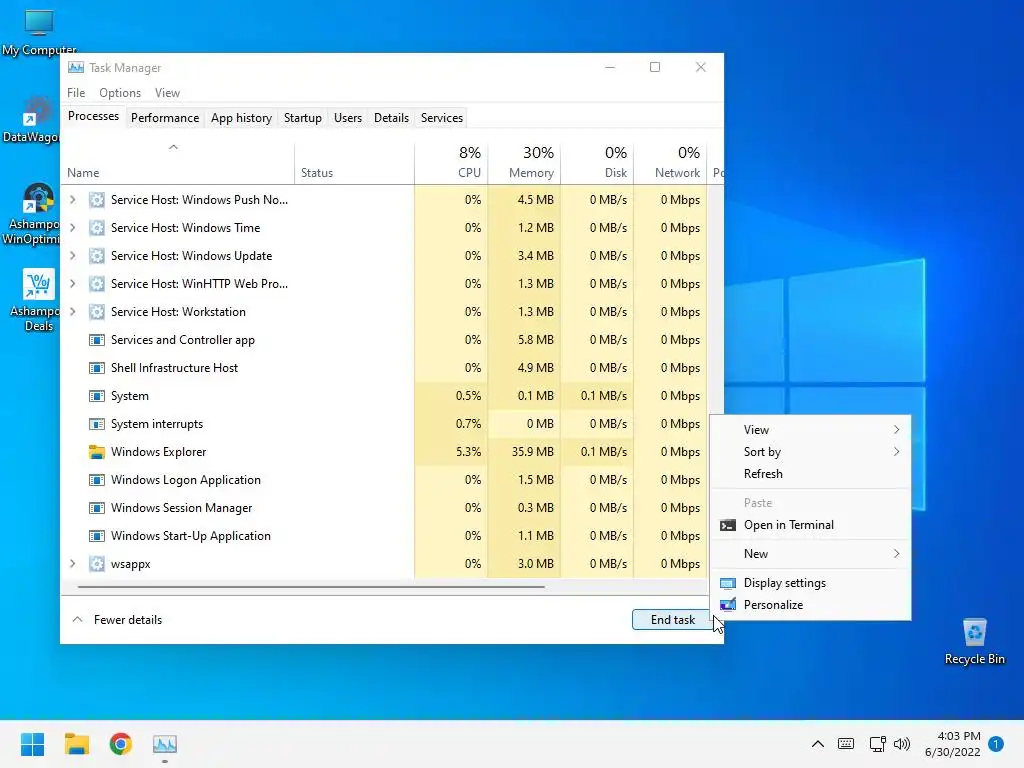1024x768 pixels.
Task: Launch Google Chrome from the taskbar
Action: (x=121, y=744)
